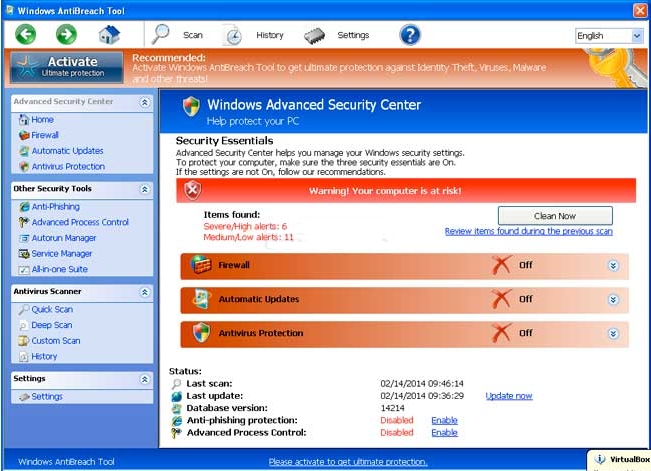The height and width of the screenshot is (471, 651).
Task: Collapse the Advanced Security Center sidebar section
Action: (x=144, y=102)
